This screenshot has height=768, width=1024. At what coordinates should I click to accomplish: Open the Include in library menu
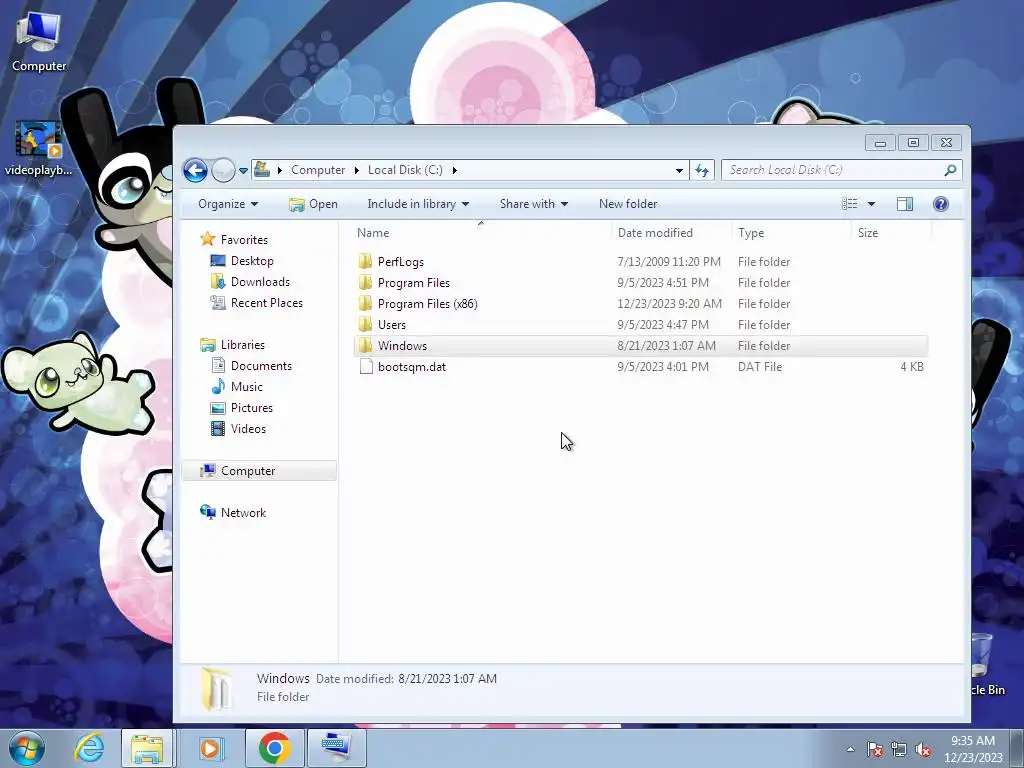[418, 204]
